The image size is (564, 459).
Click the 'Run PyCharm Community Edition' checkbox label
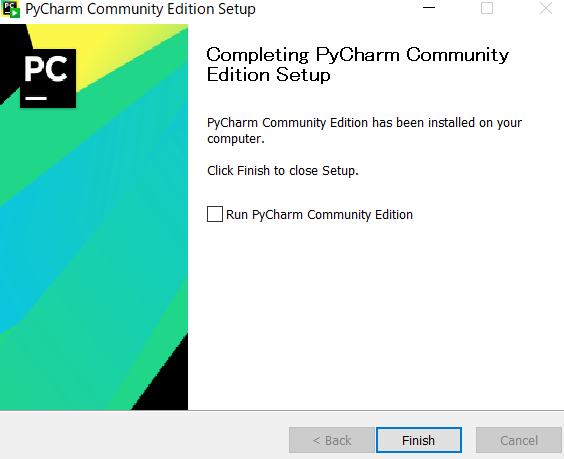pyautogui.click(x=319, y=215)
